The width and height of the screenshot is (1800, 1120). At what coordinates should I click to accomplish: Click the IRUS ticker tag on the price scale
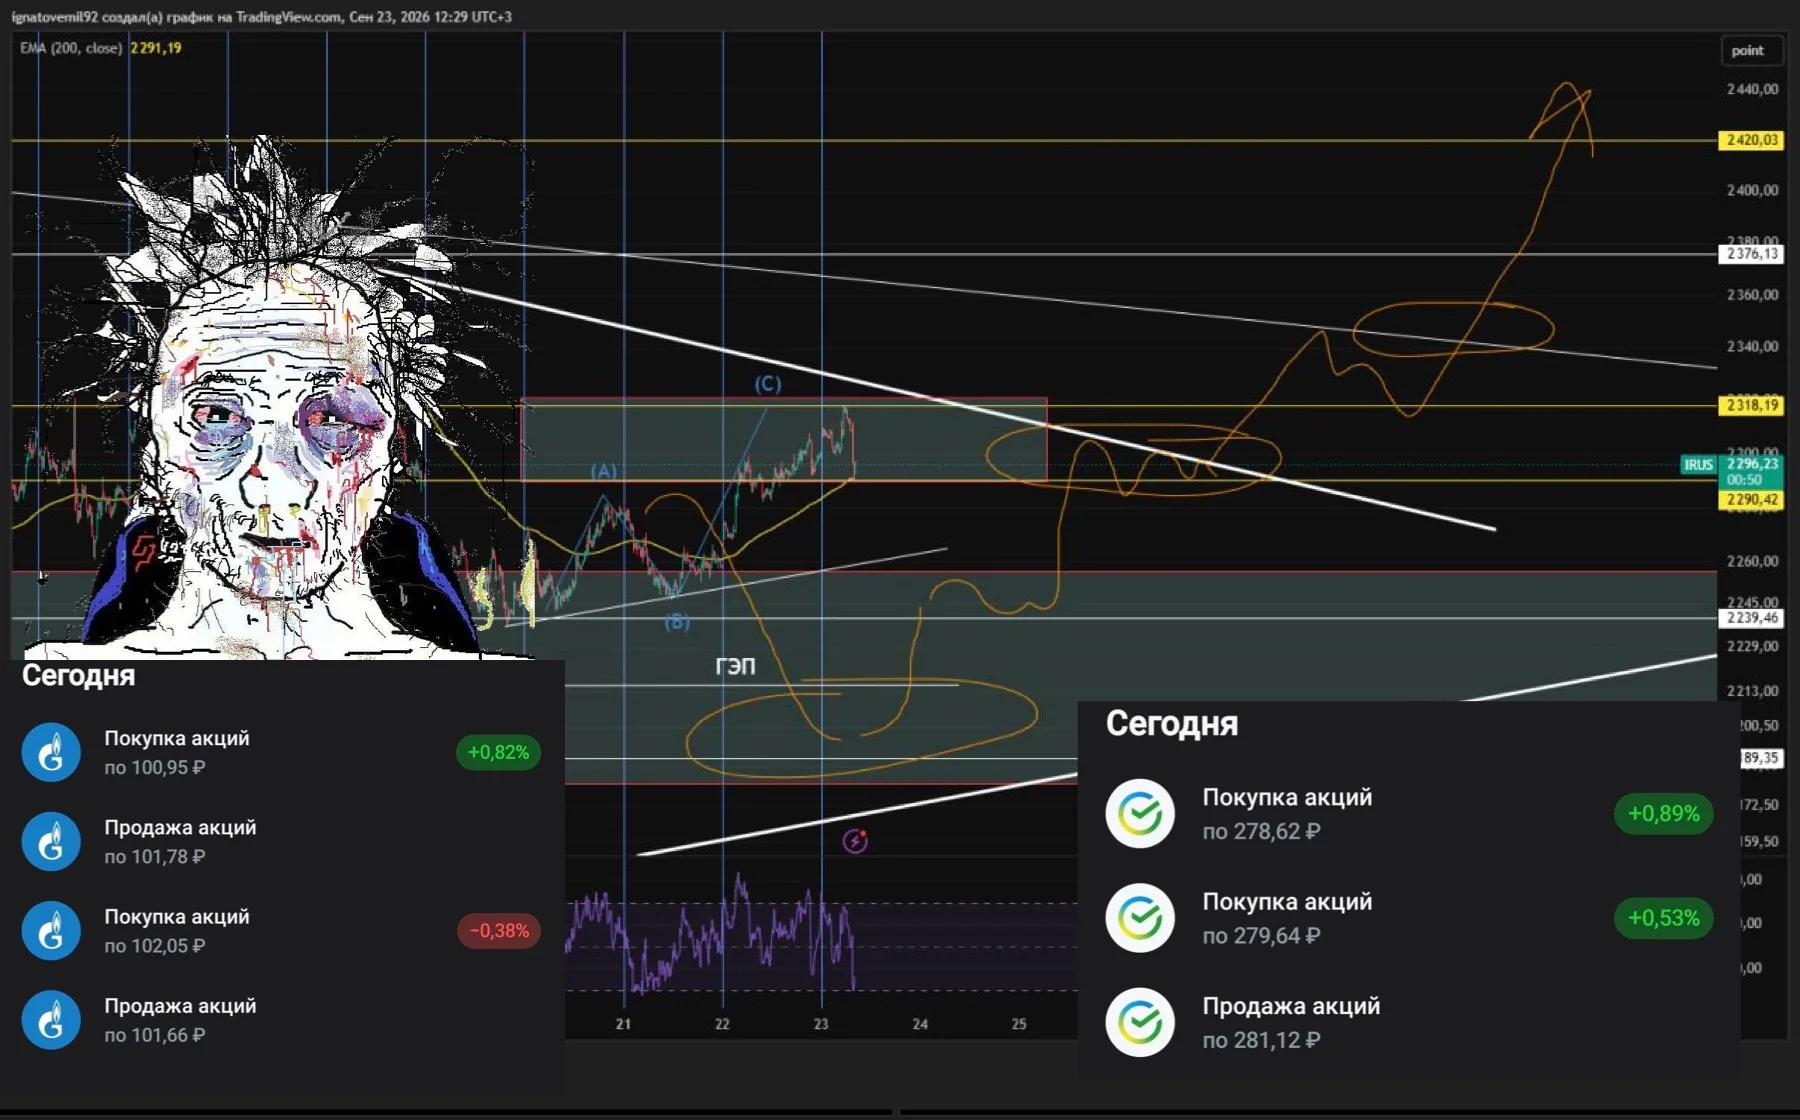(x=1698, y=465)
